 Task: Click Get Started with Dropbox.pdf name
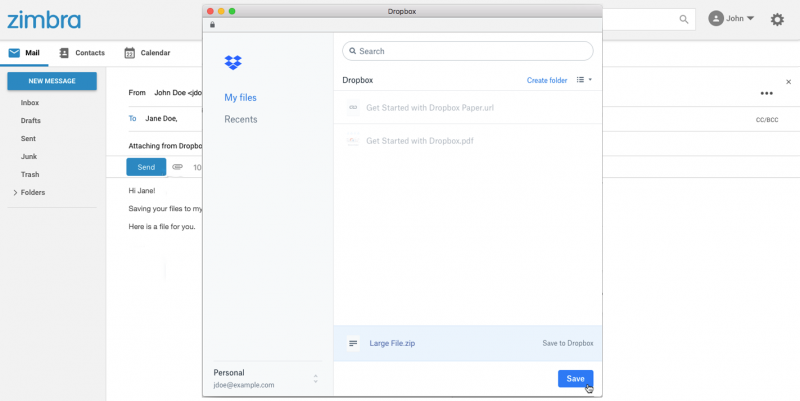pyautogui.click(x=419, y=140)
